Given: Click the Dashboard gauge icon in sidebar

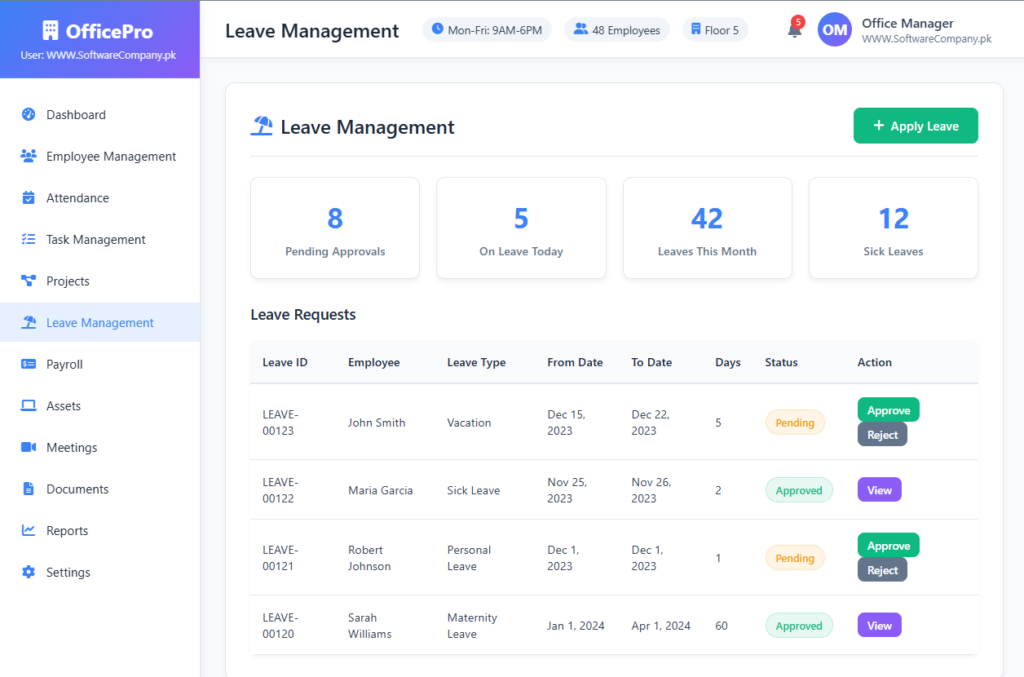Looking at the screenshot, I should coord(28,115).
